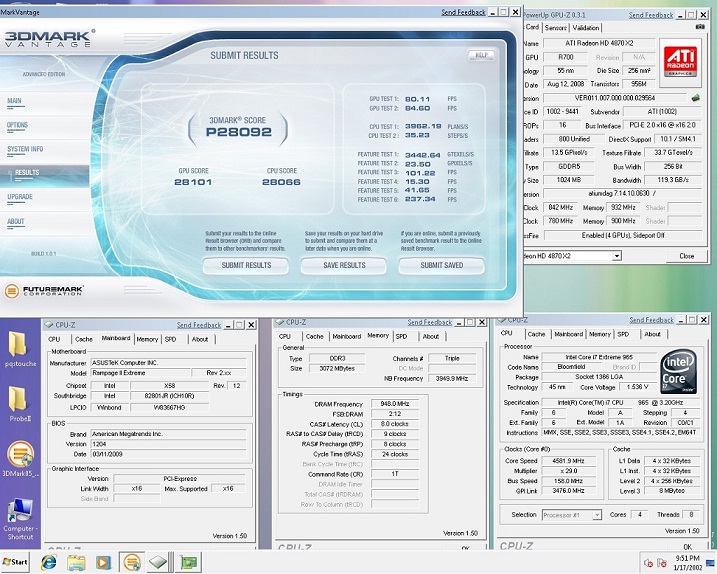Click the green BIOS save chip icon in GPU-Z
The height and width of the screenshot is (574, 717).
click(x=696, y=97)
